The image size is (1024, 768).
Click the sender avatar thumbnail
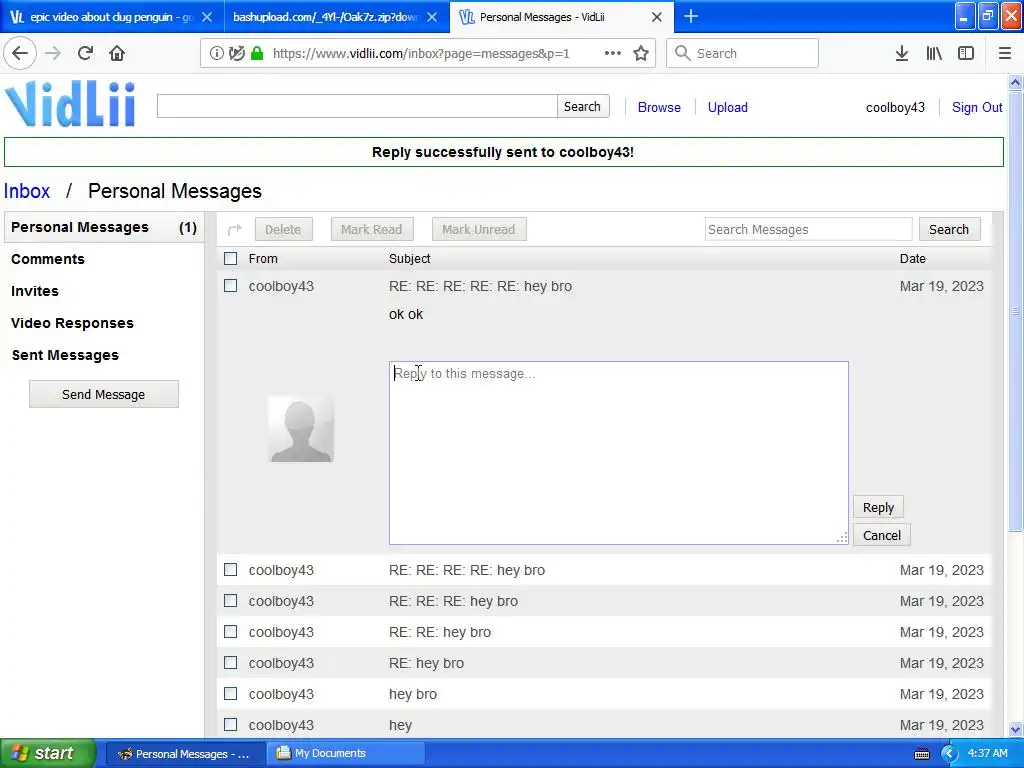point(301,428)
